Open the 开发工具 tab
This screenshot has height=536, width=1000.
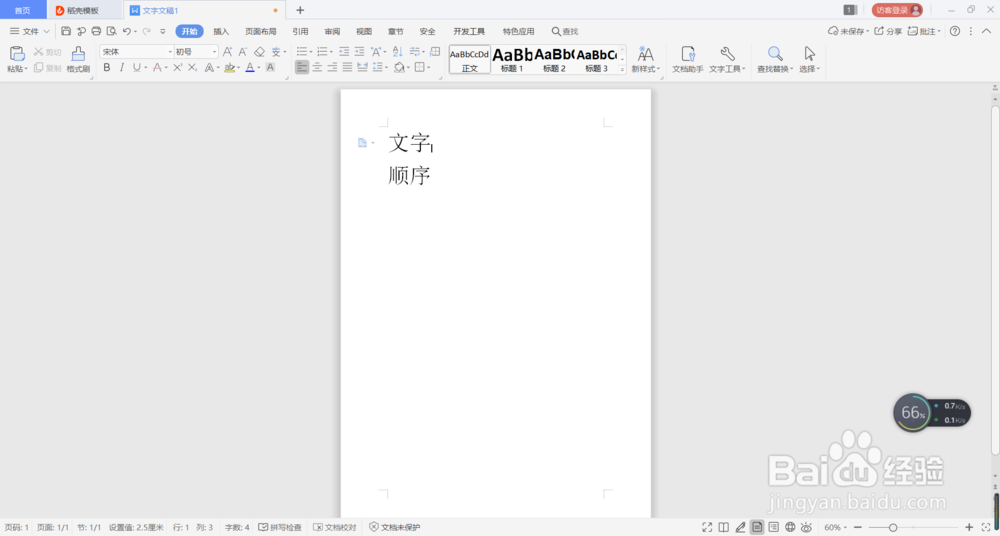469,31
